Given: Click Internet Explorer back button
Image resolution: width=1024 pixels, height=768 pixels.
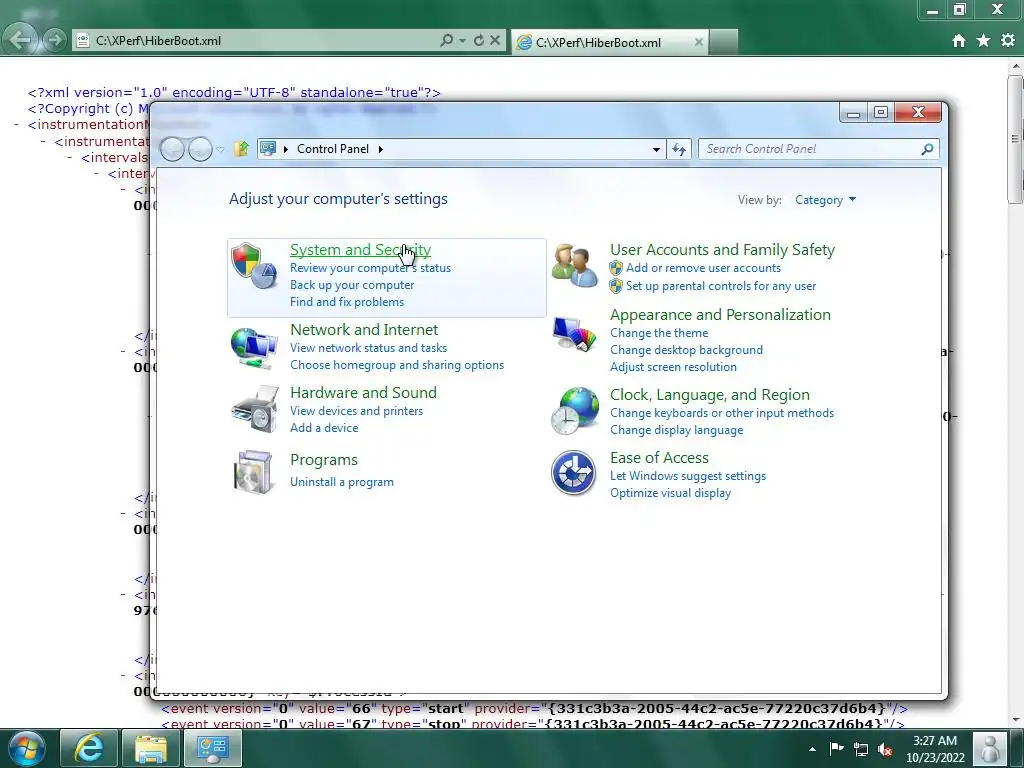Looking at the screenshot, I should tap(20, 40).
